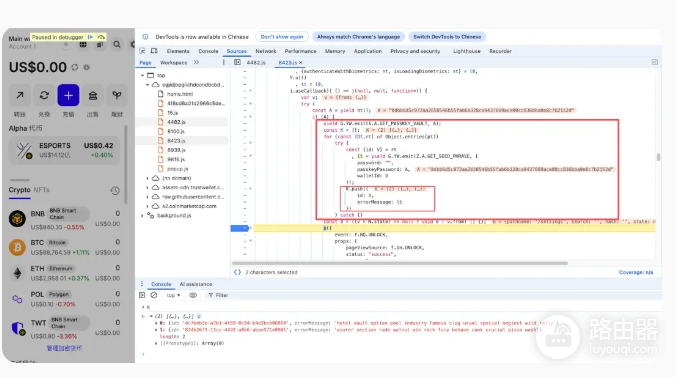Open the top context dropdown in console
Viewport: 676px width, 377px height.
click(173, 295)
